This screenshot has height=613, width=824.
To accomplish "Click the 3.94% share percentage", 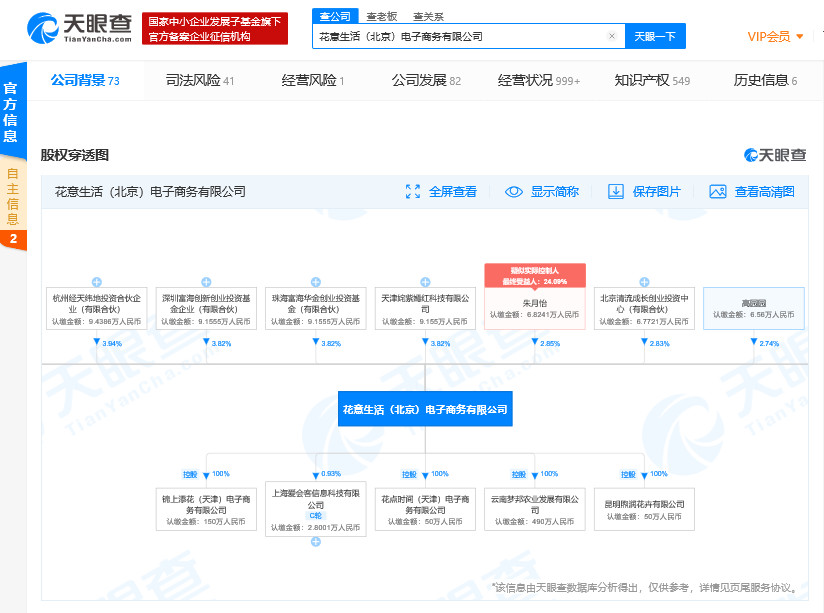I will pos(112,343).
